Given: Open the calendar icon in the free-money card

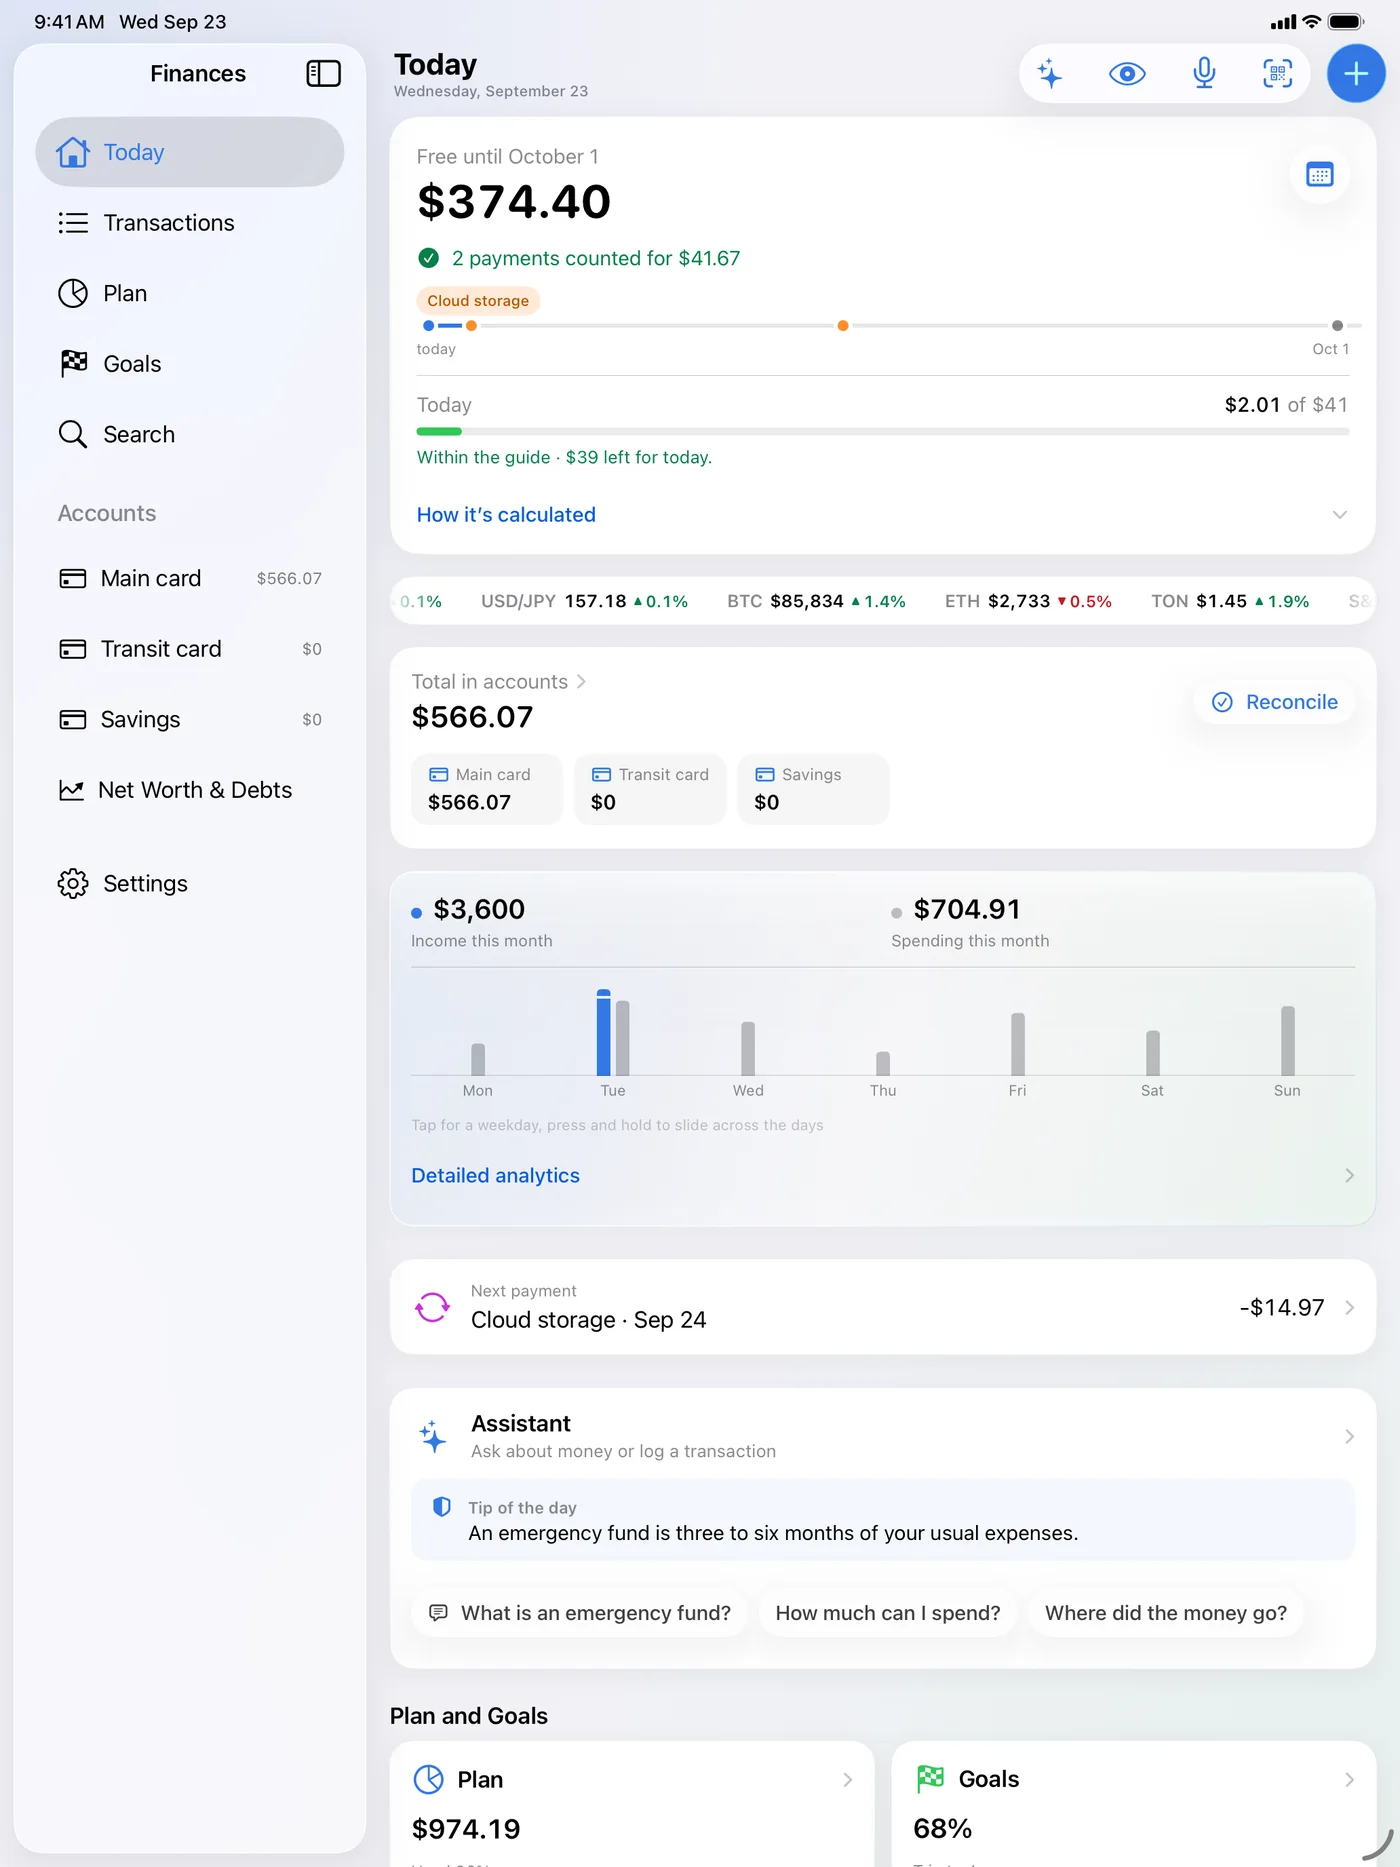Looking at the screenshot, I should 1320,175.
